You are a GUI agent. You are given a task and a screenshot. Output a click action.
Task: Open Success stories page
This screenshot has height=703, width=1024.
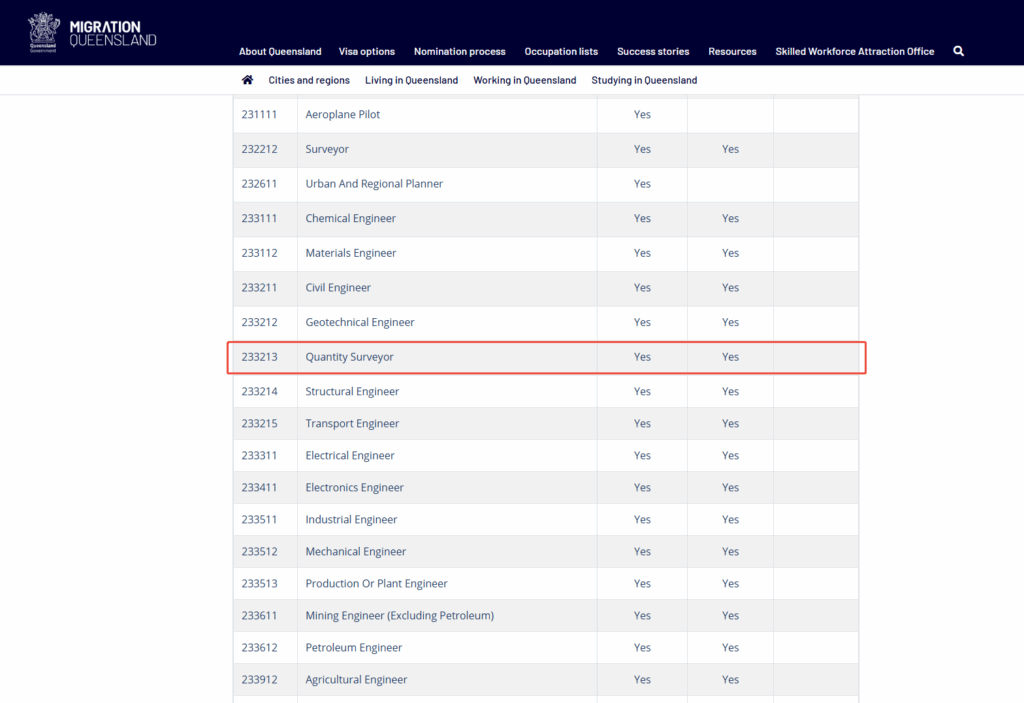(x=653, y=52)
